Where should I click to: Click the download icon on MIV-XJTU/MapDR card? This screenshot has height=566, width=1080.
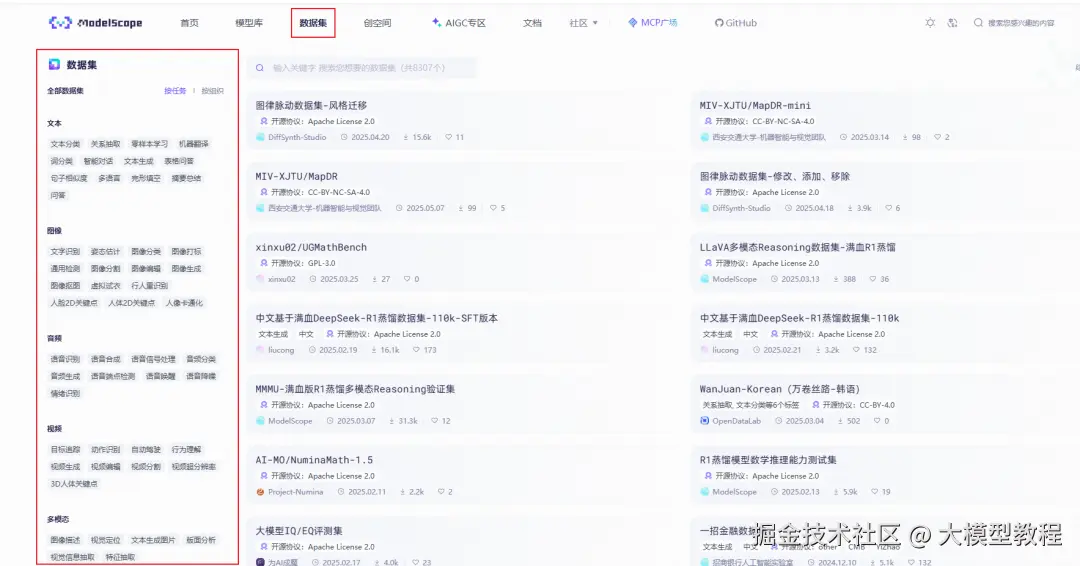pyautogui.click(x=461, y=208)
